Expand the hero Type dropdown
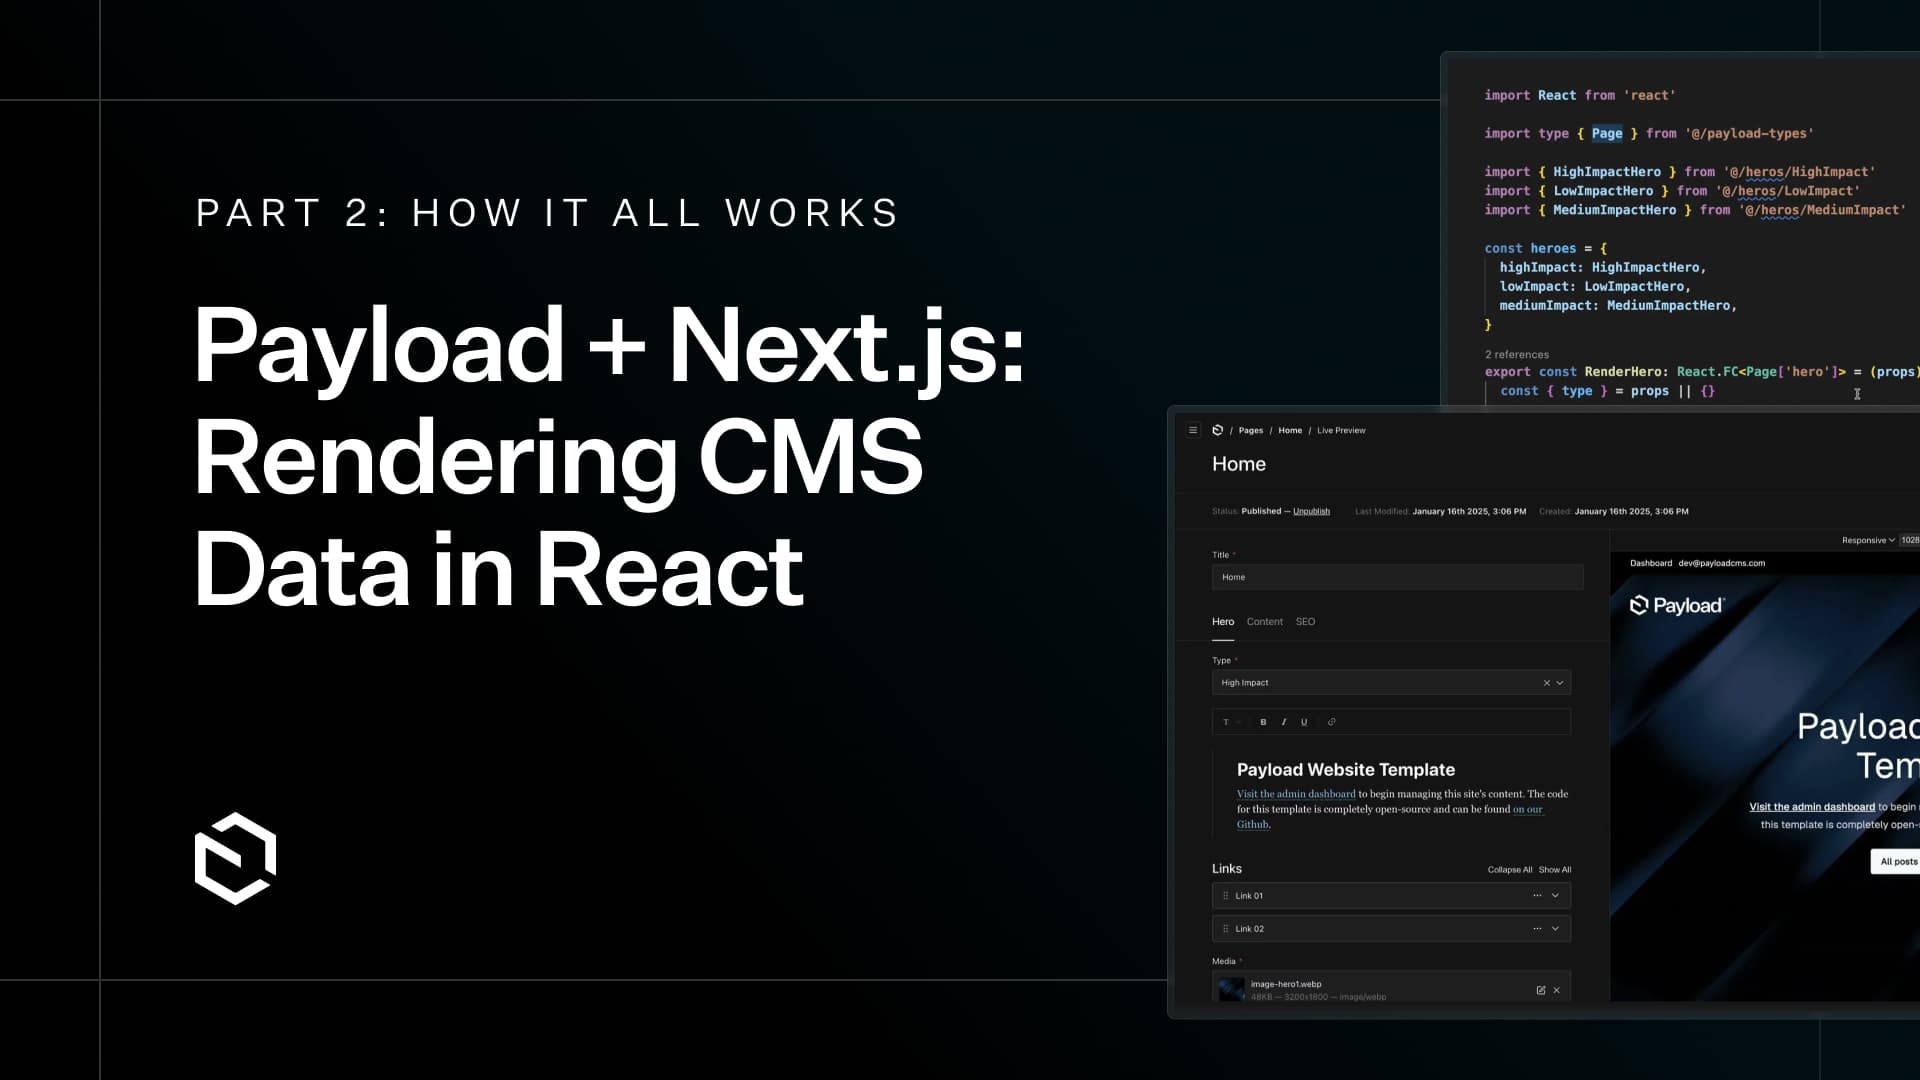Viewport: 1920px width, 1080px height. (1559, 683)
